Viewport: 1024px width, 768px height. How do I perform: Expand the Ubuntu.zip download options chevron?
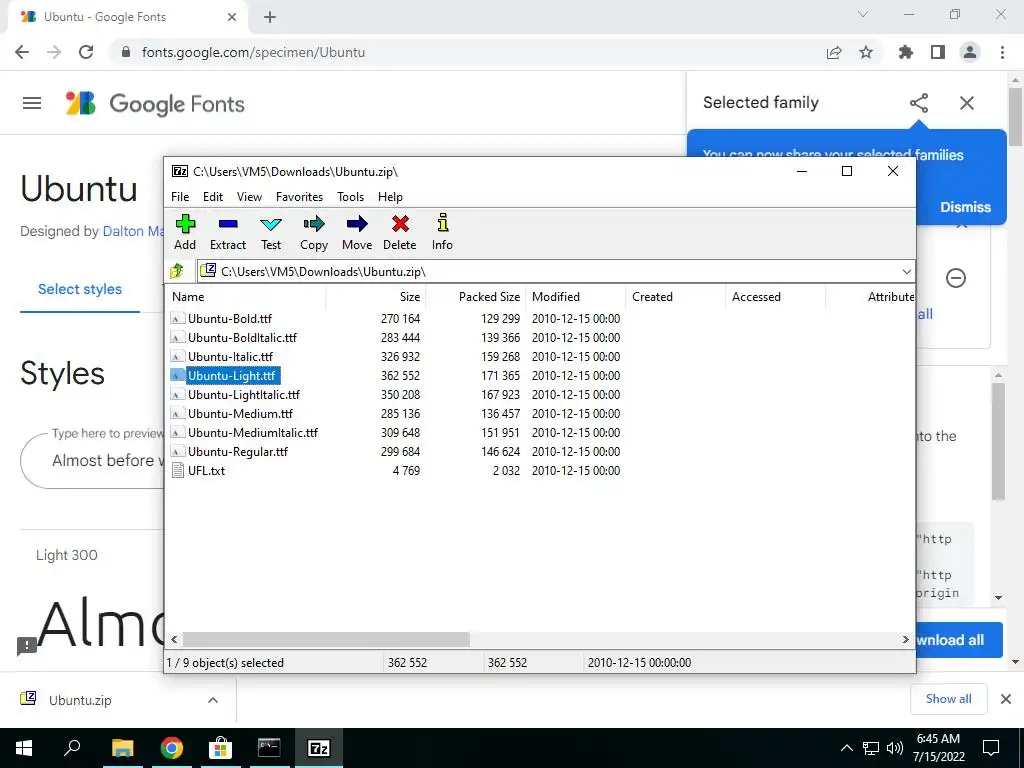click(x=213, y=700)
